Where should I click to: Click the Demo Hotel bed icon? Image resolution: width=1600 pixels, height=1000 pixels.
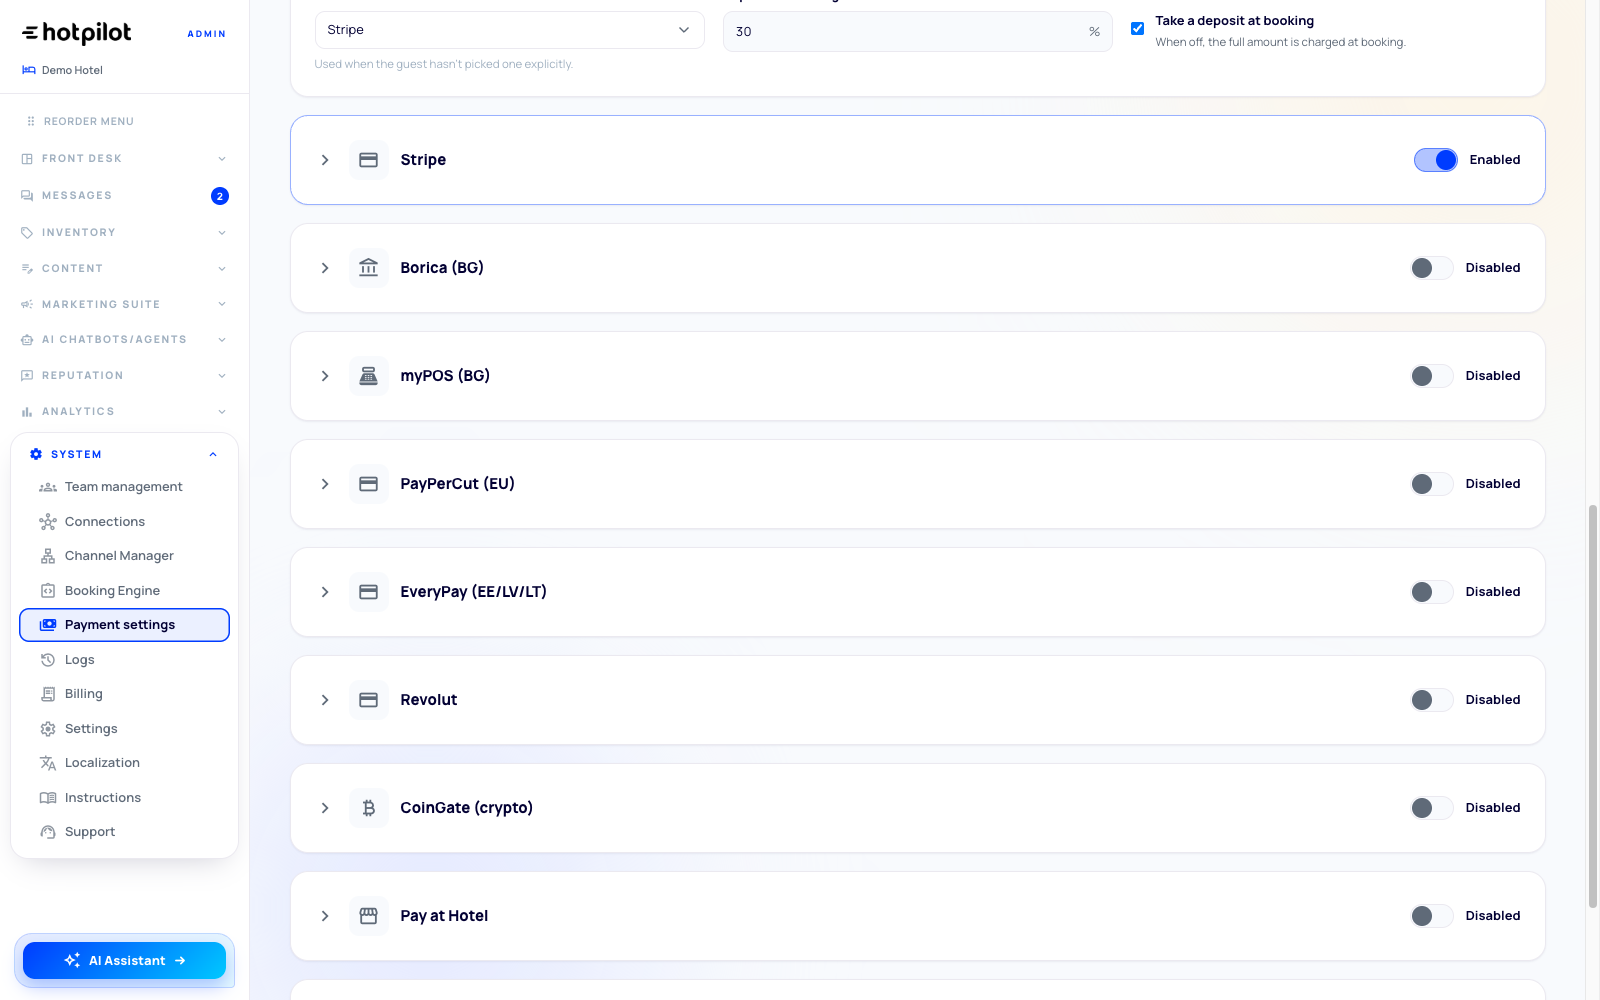[x=29, y=70]
